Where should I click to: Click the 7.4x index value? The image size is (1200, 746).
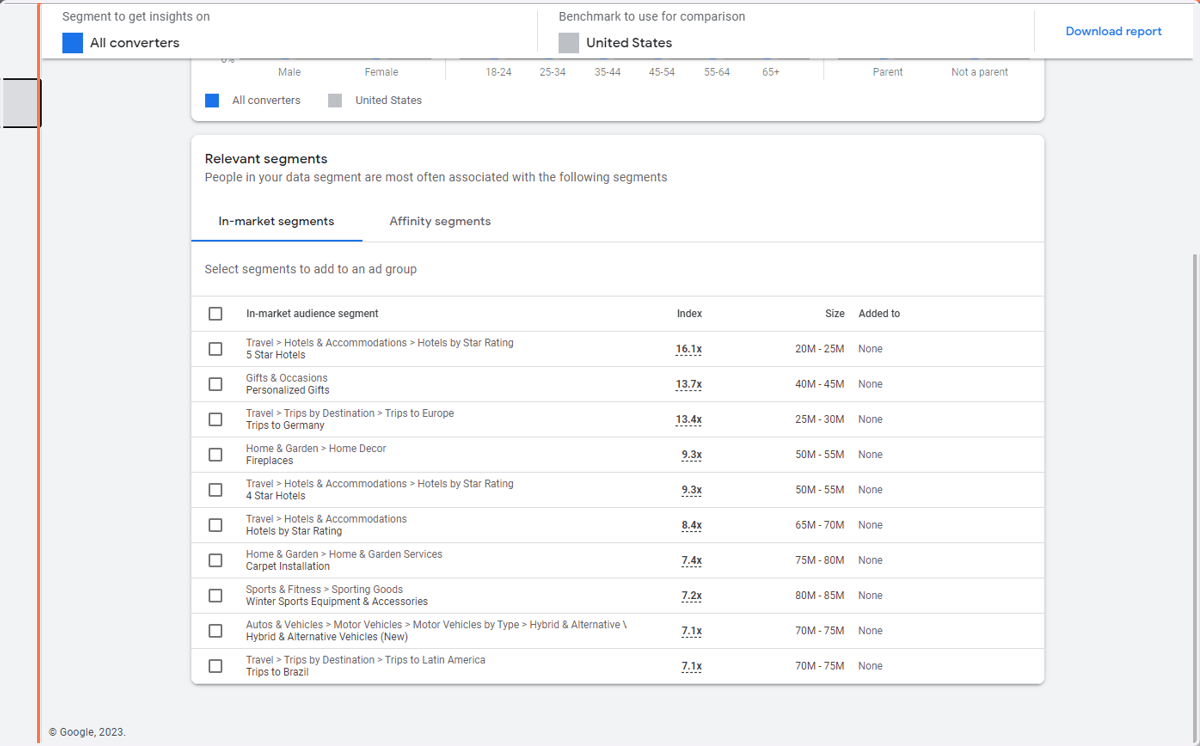click(692, 560)
